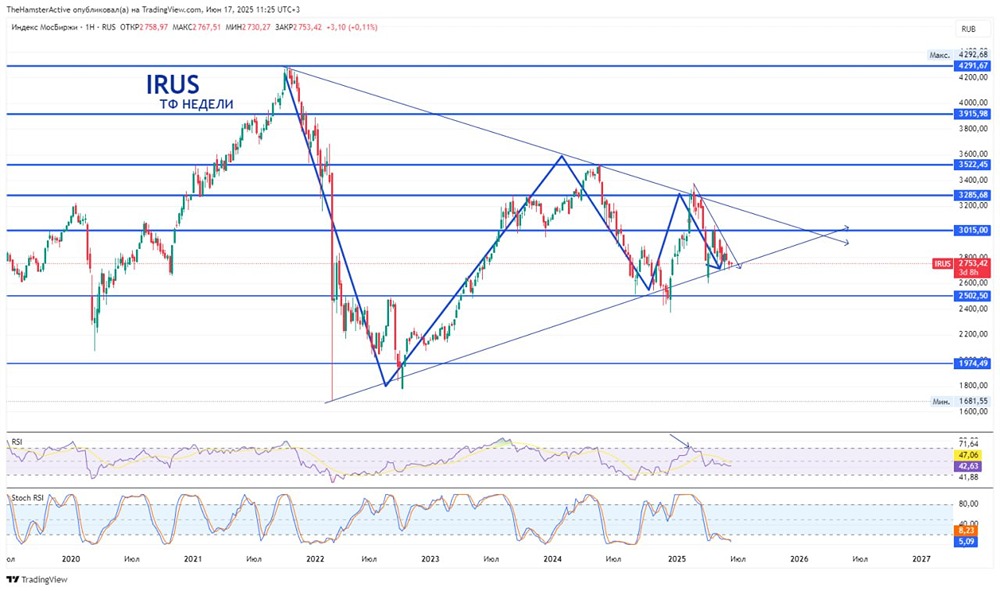This screenshot has height=591, width=1000.
Task: Select the 2502,50 level price label
Action: pos(973,296)
